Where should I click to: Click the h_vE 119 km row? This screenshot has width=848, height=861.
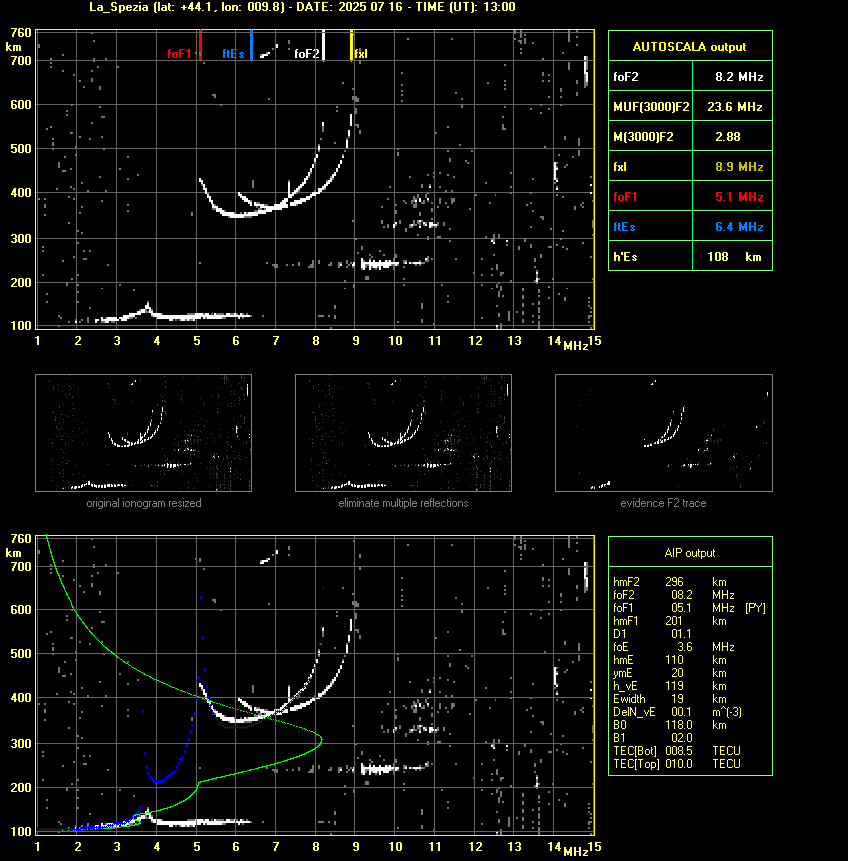pos(670,686)
